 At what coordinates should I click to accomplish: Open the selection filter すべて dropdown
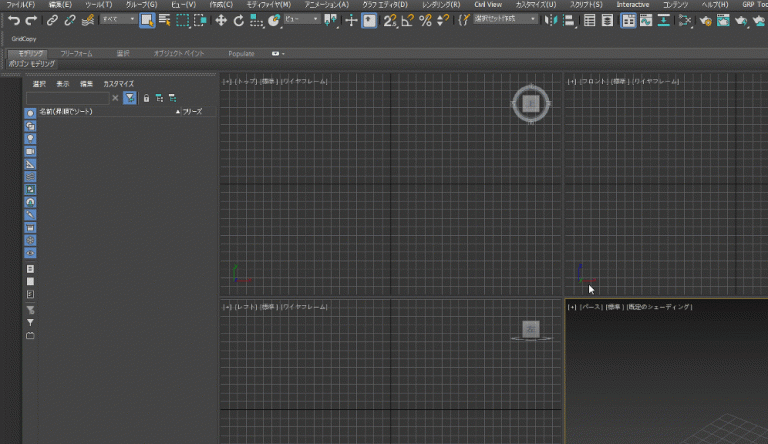pyautogui.click(x=118, y=20)
